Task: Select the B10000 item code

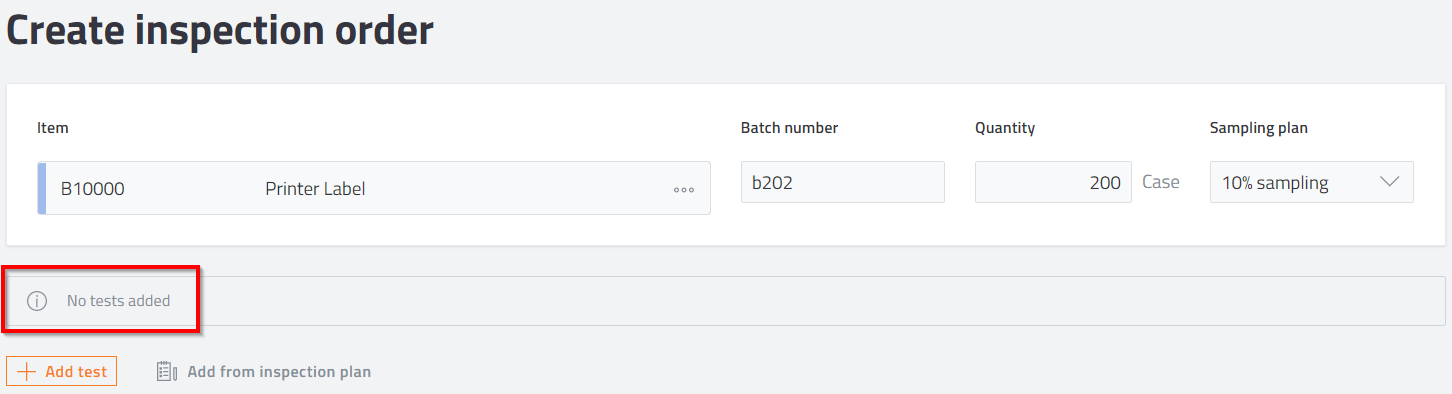Action: point(92,188)
